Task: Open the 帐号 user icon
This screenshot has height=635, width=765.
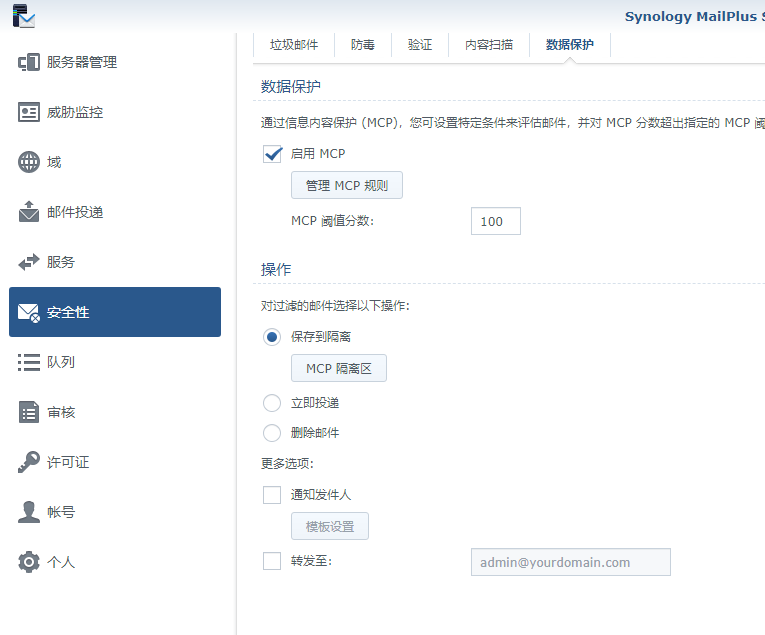Action: (x=29, y=512)
